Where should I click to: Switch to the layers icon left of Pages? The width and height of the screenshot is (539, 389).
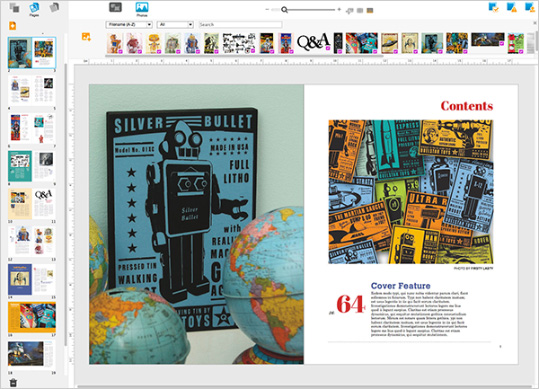(x=14, y=7)
